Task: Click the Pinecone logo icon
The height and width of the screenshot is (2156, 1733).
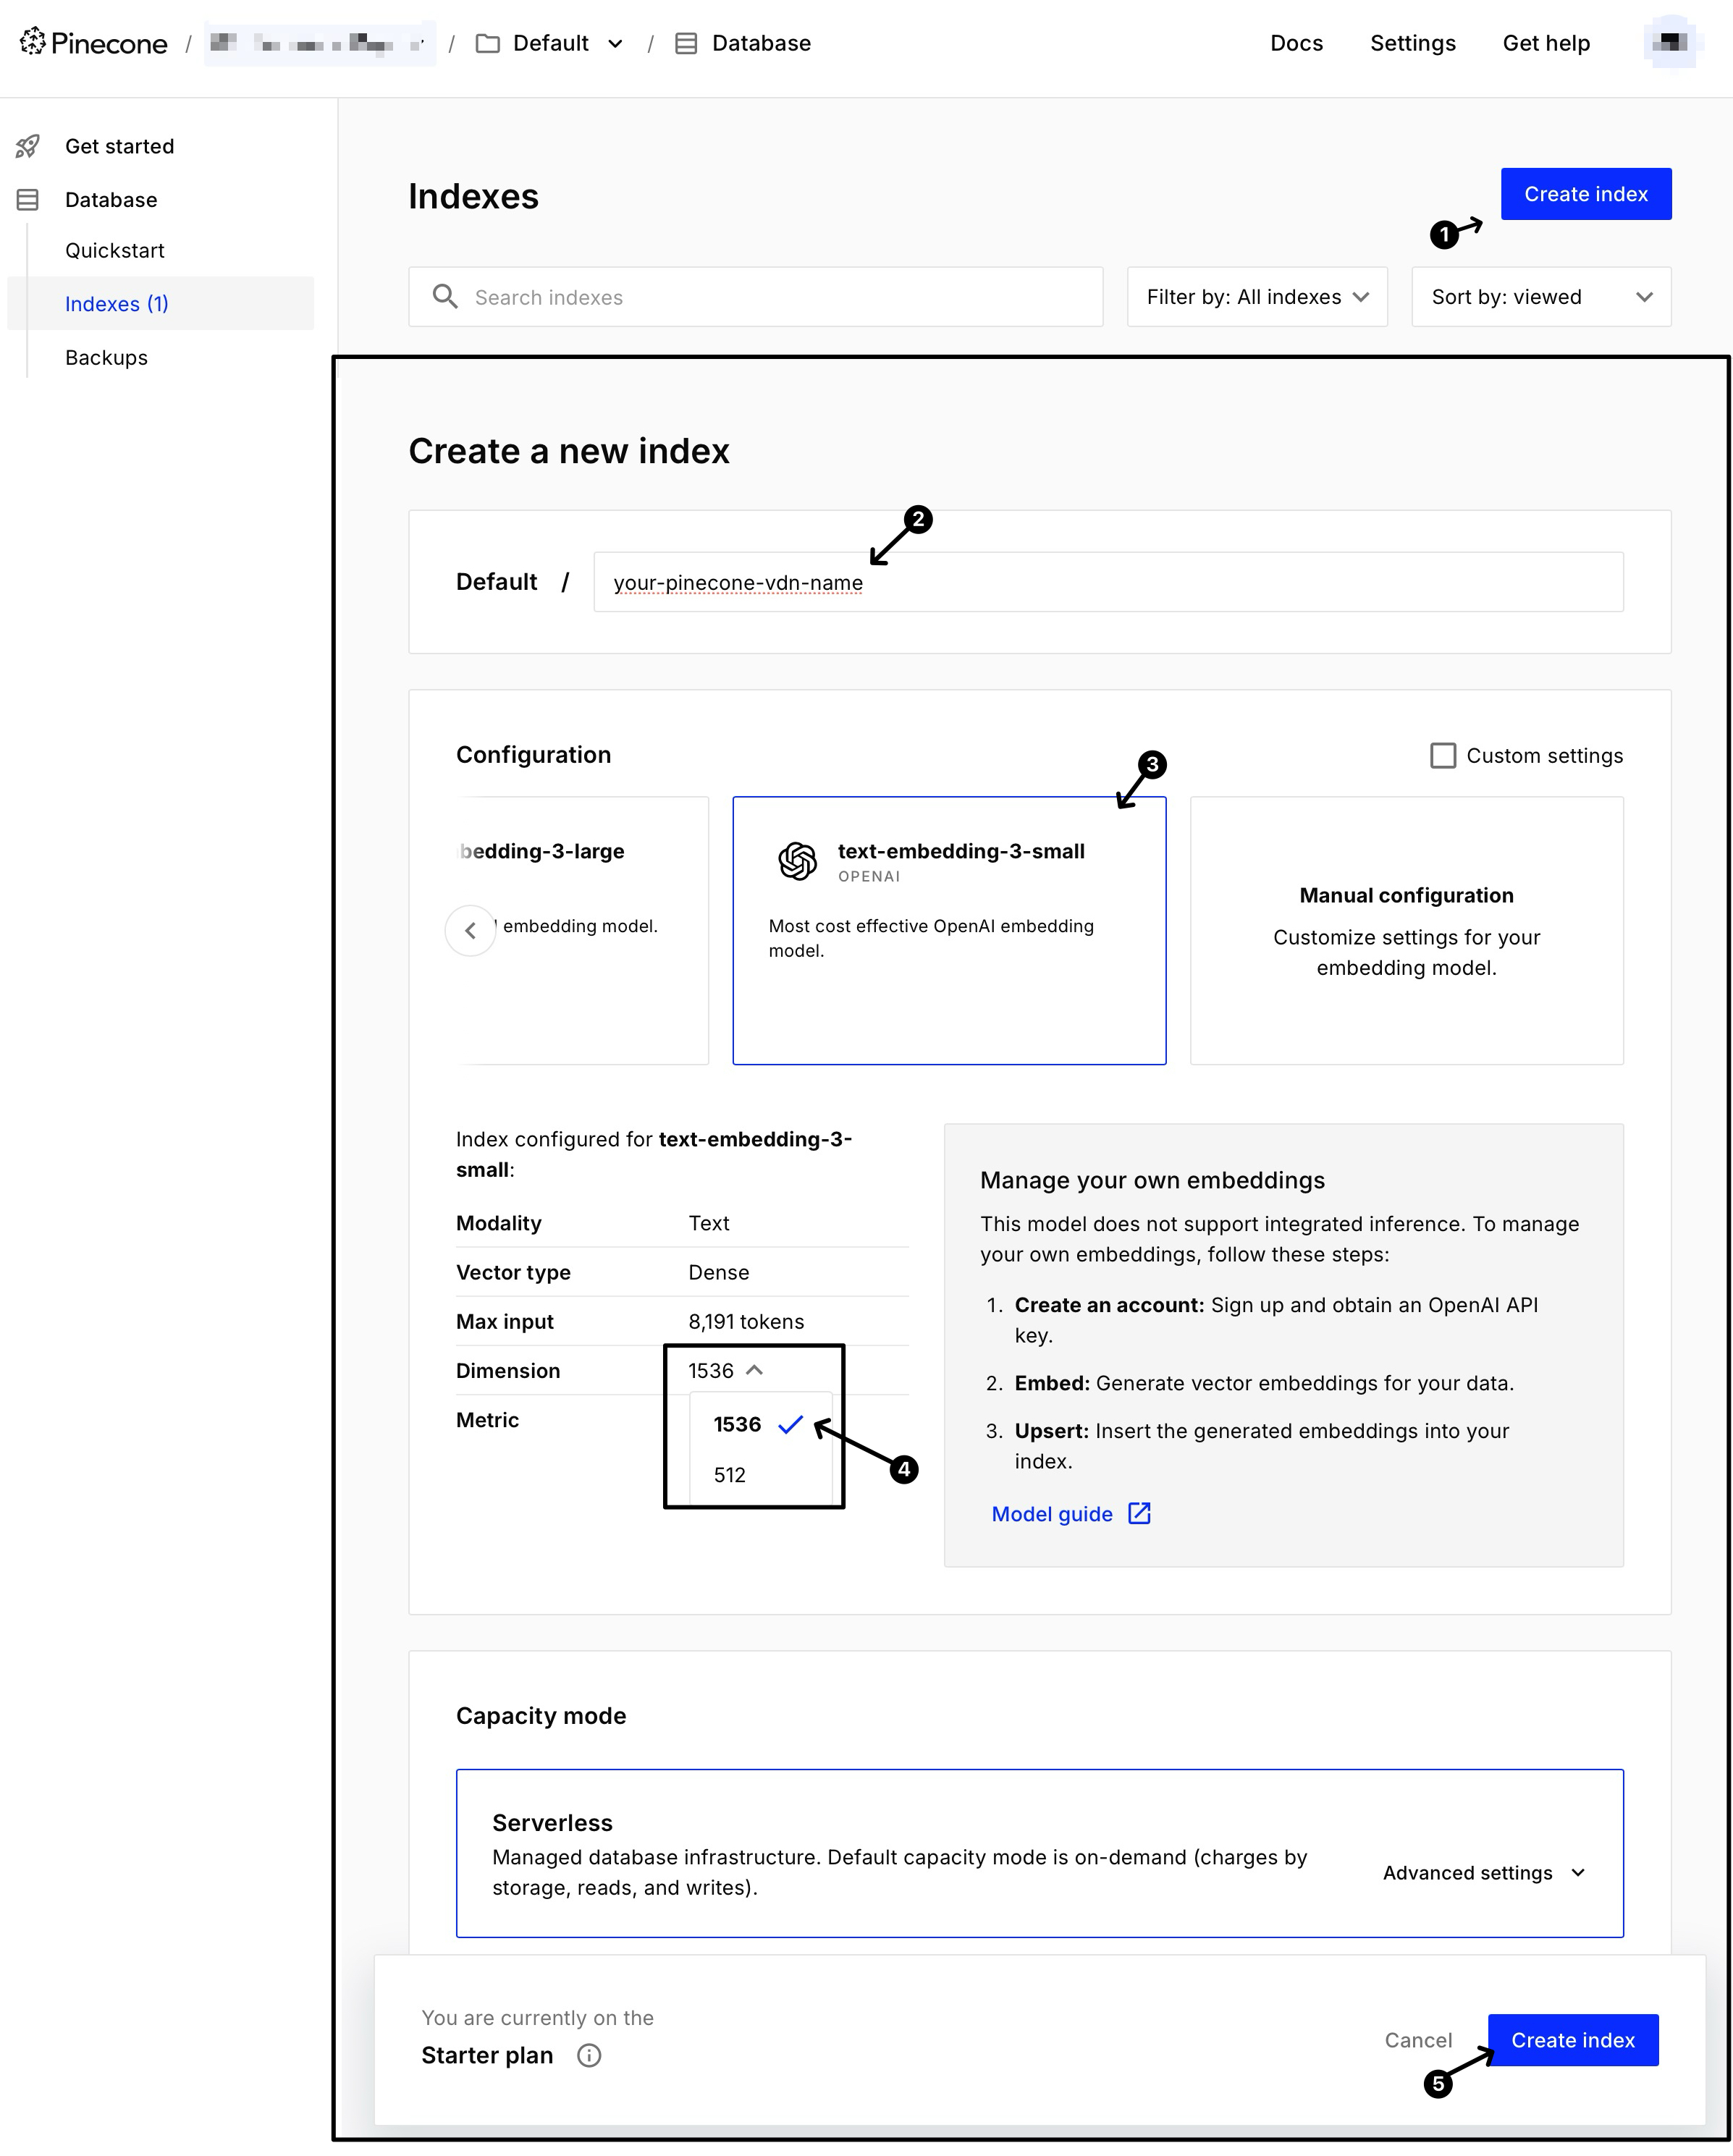Action: pos(33,42)
